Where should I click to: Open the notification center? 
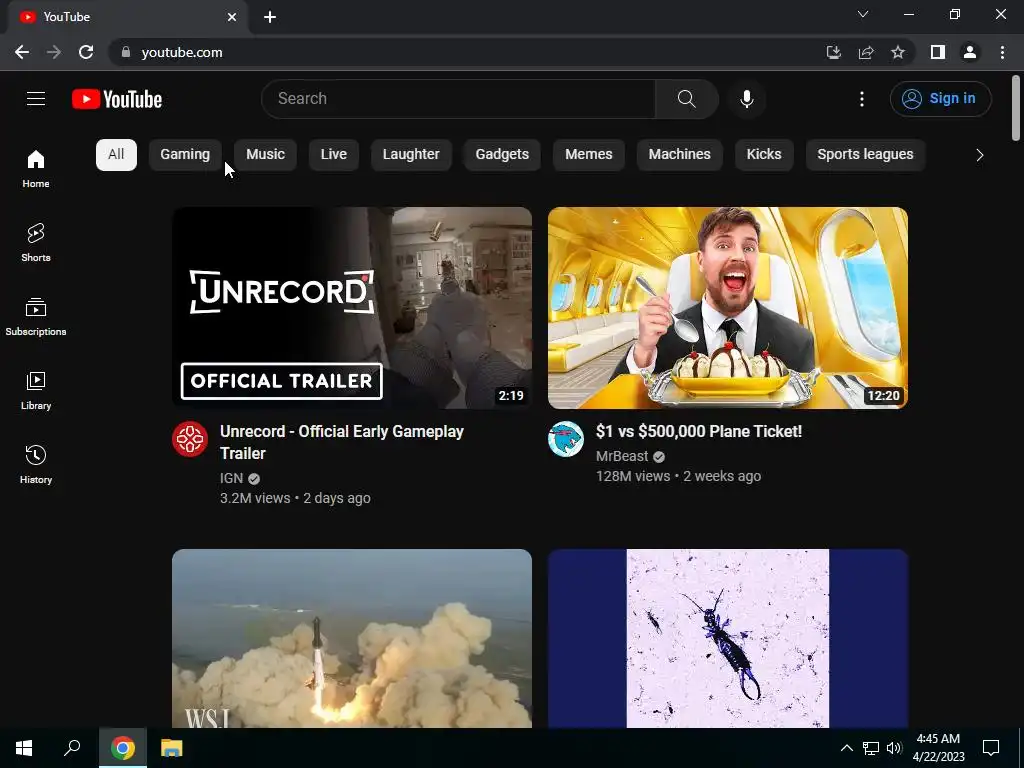991,748
